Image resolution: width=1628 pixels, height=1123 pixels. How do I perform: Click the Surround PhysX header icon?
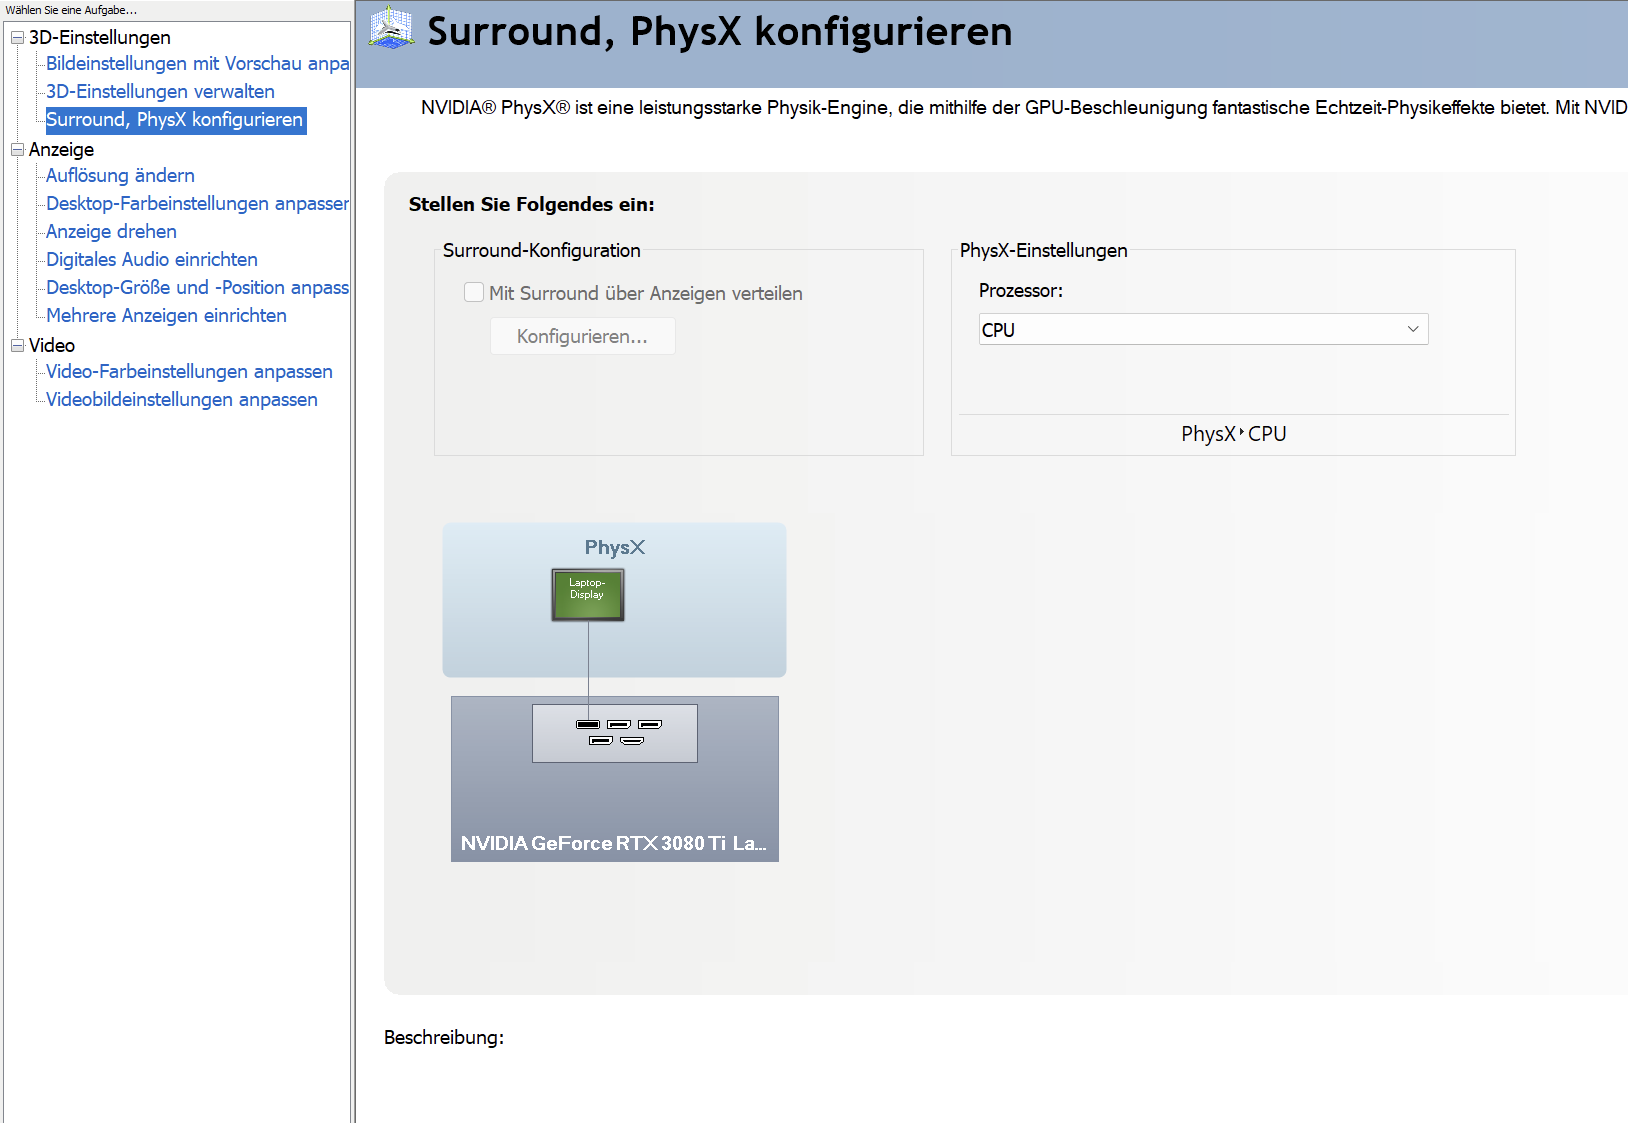click(x=391, y=29)
